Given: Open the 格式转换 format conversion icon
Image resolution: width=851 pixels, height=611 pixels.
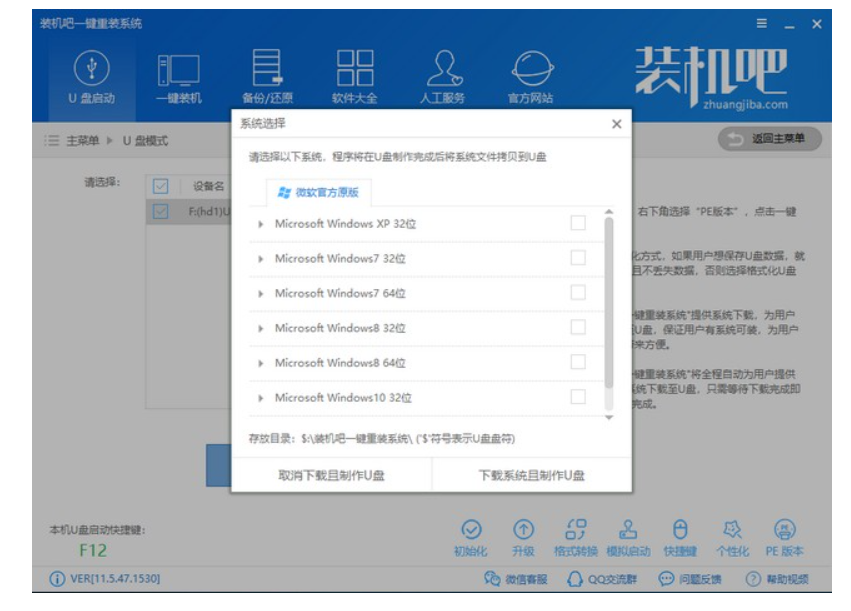Looking at the screenshot, I should [575, 538].
